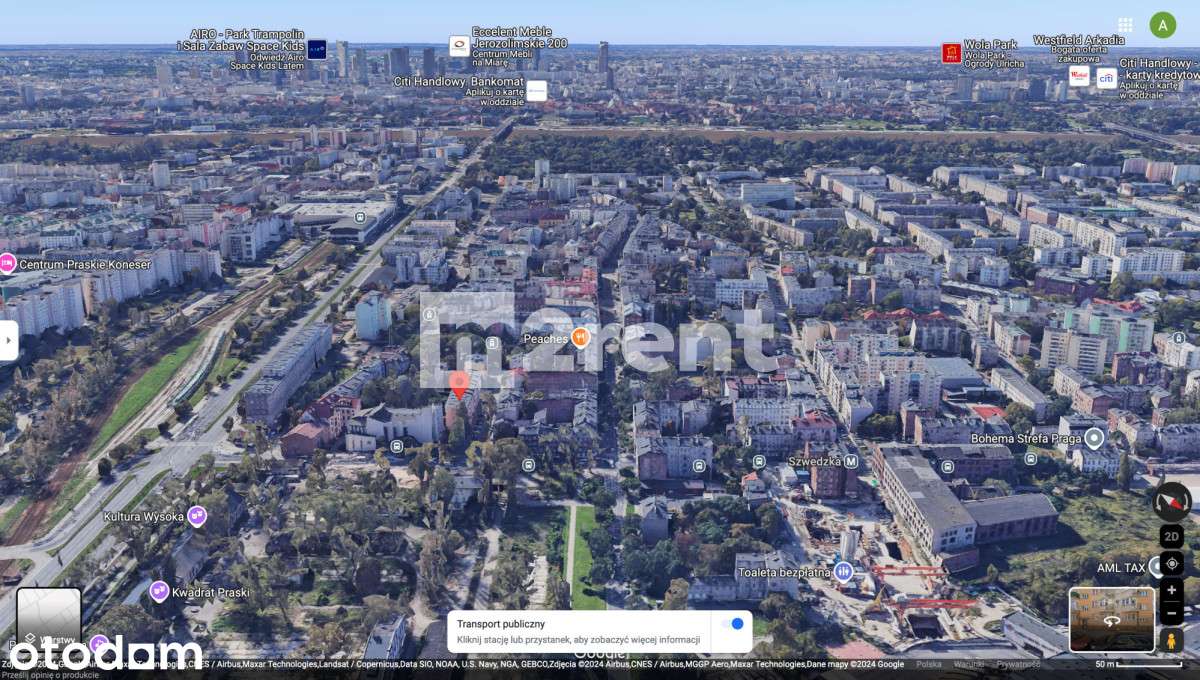Activate the Street View pegman
Screen dimensions: 1200x680
[1172, 640]
